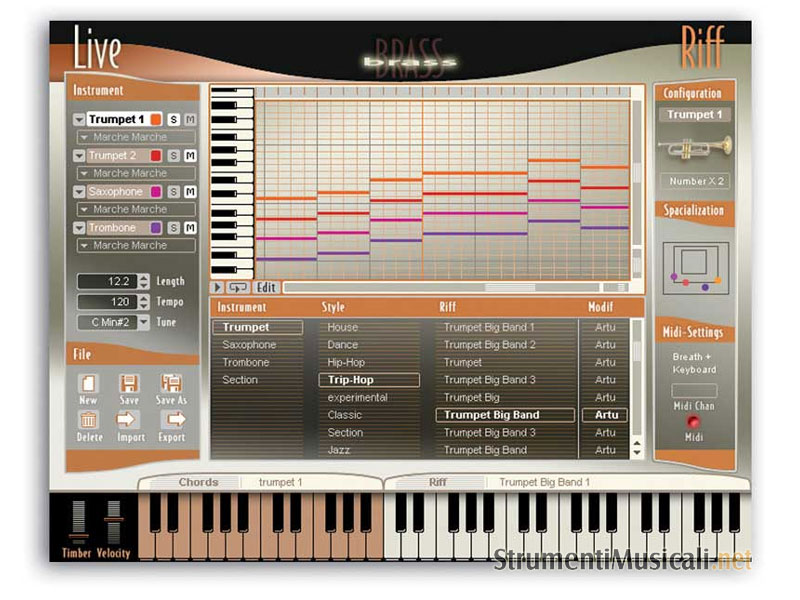Click the trumpet image in Configuration
Image resolution: width=800 pixels, height=600 pixels.
(x=696, y=148)
